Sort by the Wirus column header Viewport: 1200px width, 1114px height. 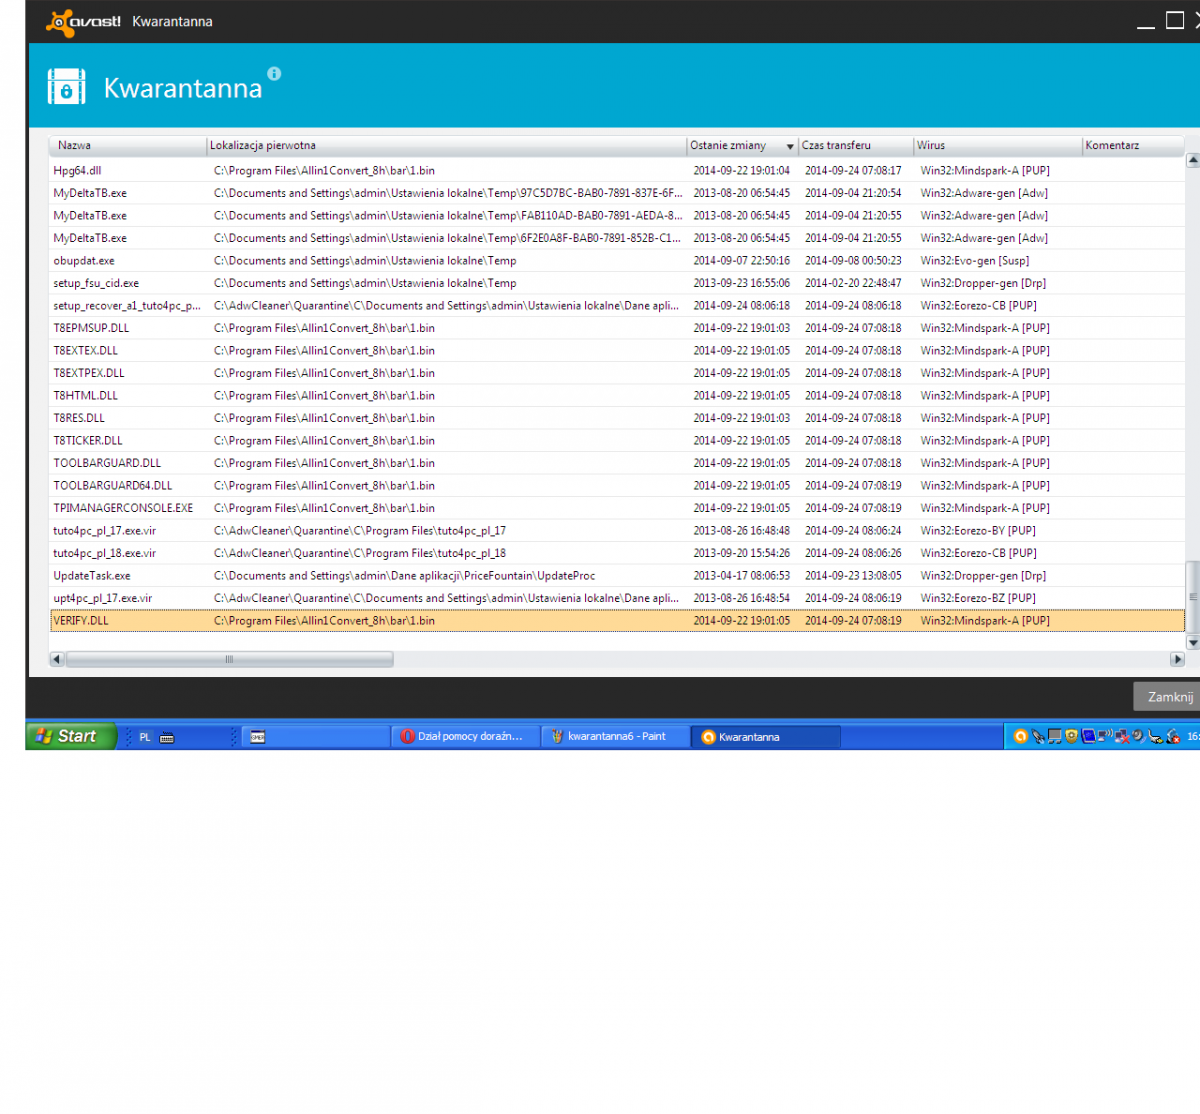pos(998,146)
